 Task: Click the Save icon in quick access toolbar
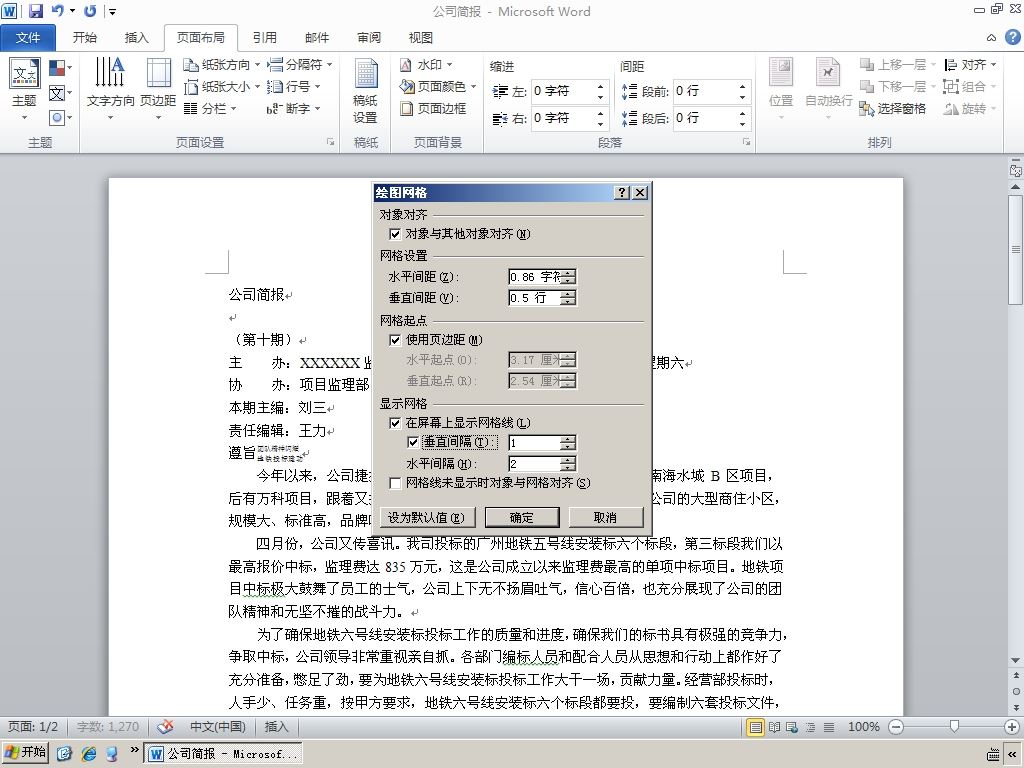click(x=35, y=11)
